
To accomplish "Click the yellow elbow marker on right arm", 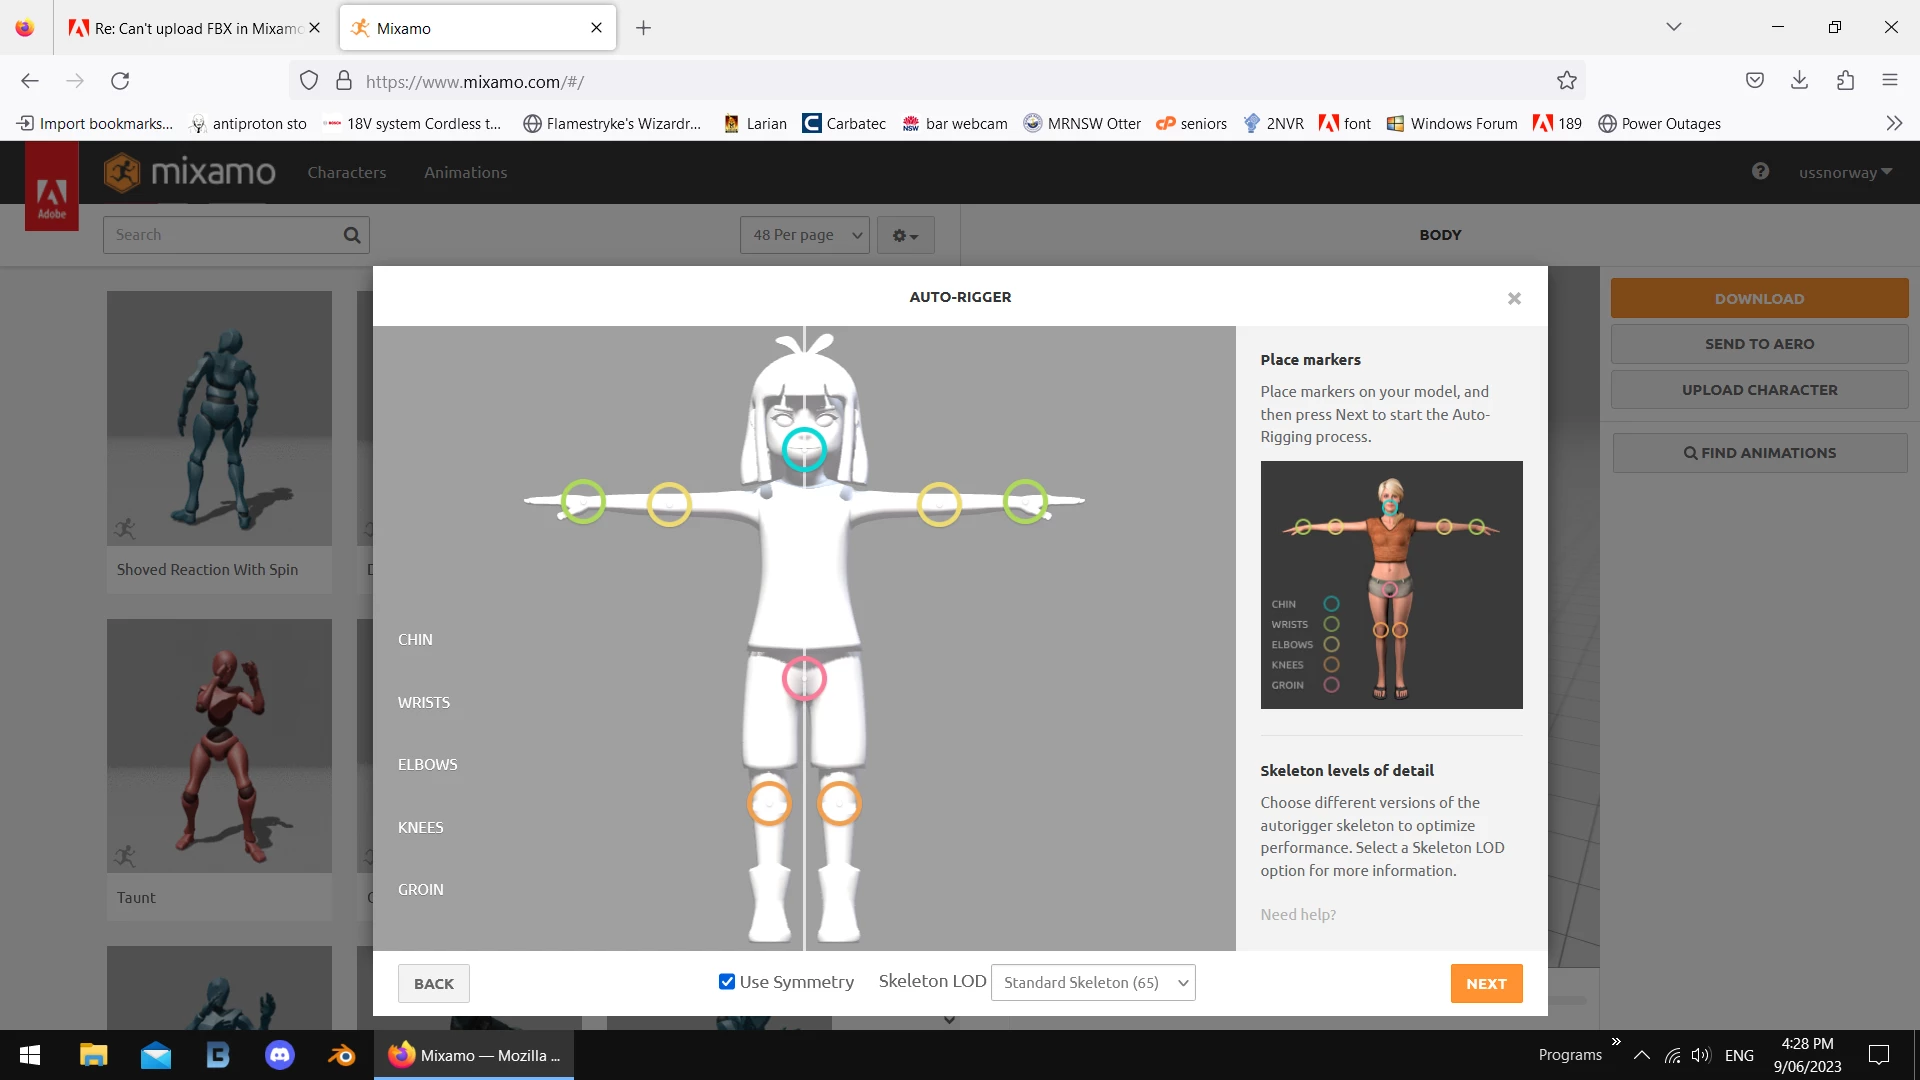I will (x=939, y=504).
